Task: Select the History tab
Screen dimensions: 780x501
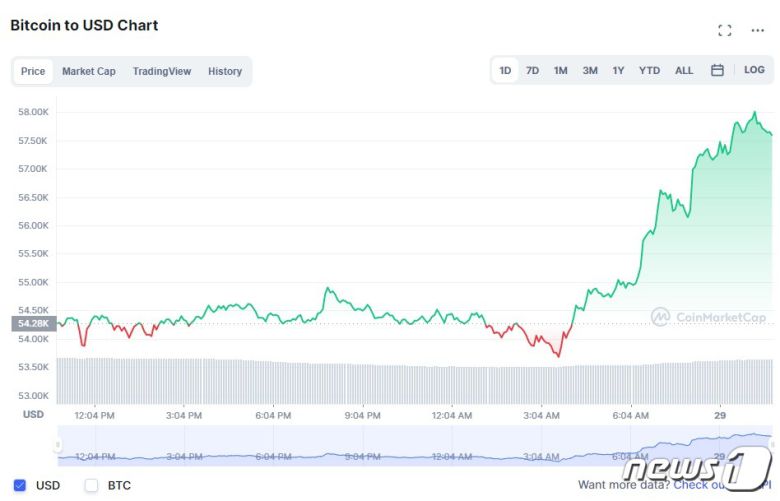Action: pos(225,71)
